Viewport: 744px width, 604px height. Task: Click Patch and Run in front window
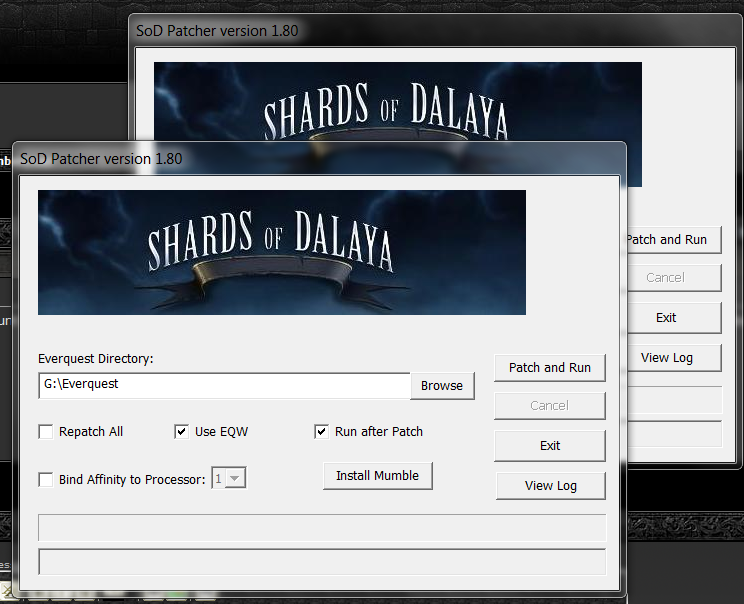tap(550, 368)
